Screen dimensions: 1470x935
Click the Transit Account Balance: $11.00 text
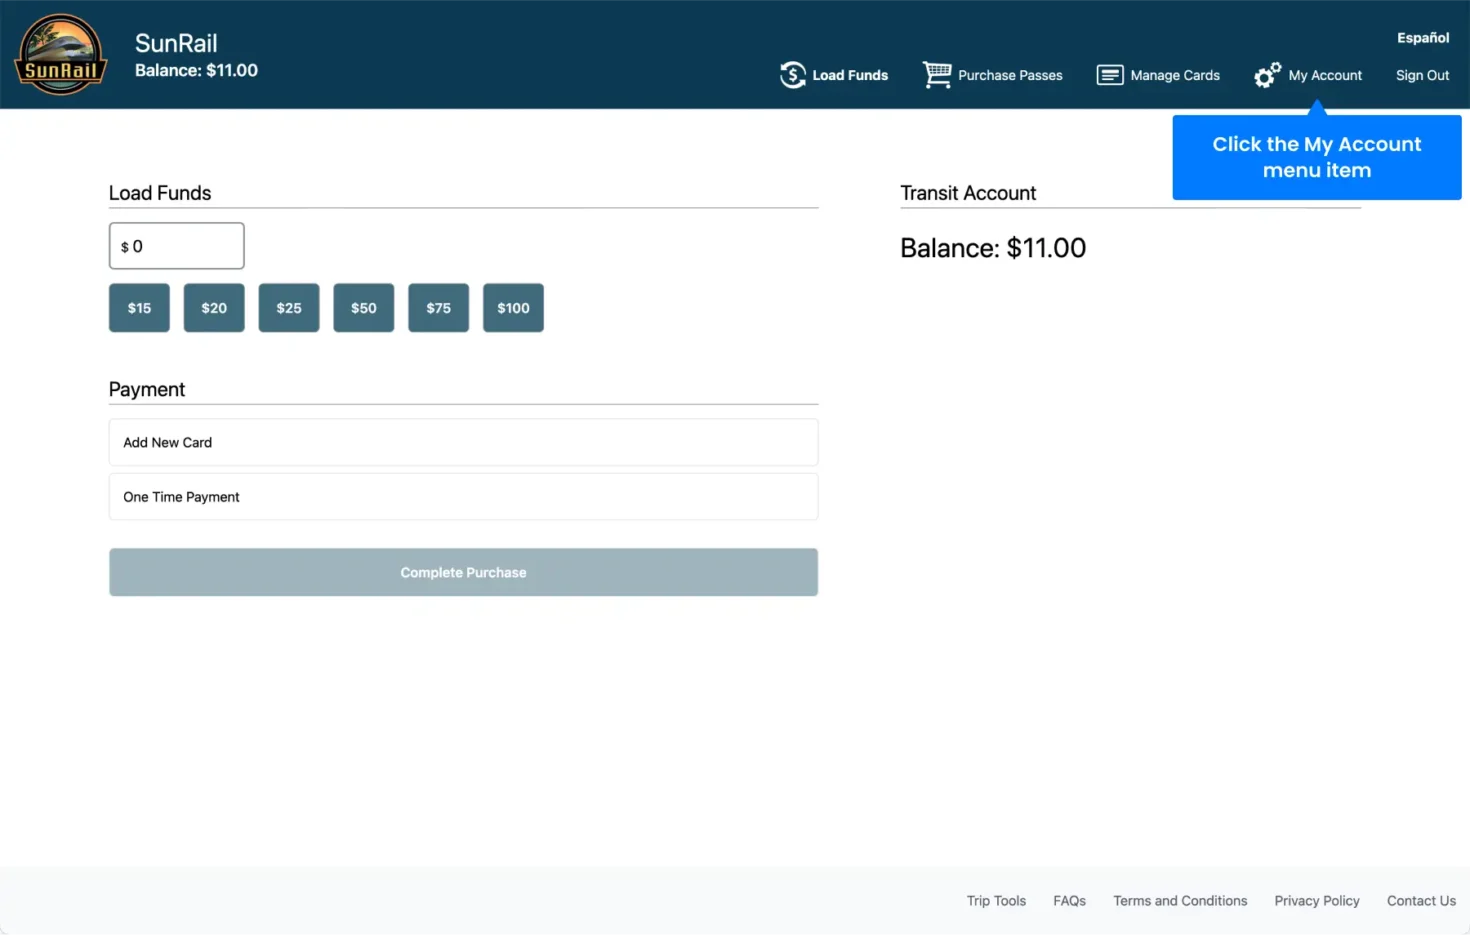993,248
